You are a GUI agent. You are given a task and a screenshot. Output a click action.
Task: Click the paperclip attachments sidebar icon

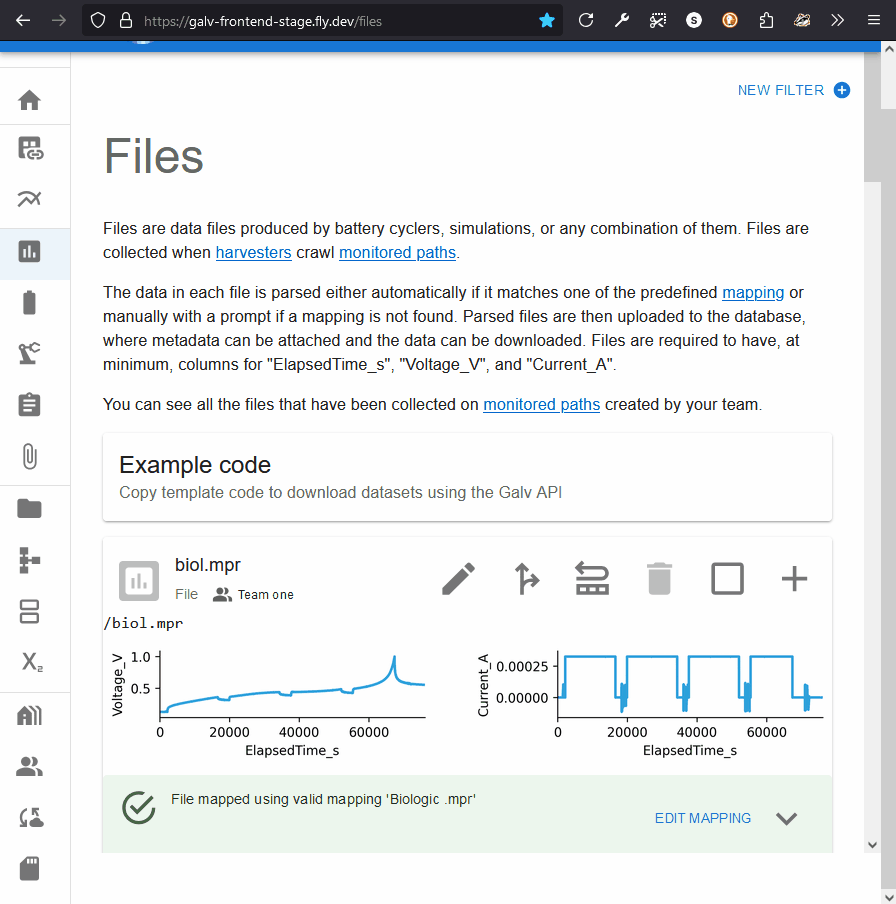pos(30,457)
